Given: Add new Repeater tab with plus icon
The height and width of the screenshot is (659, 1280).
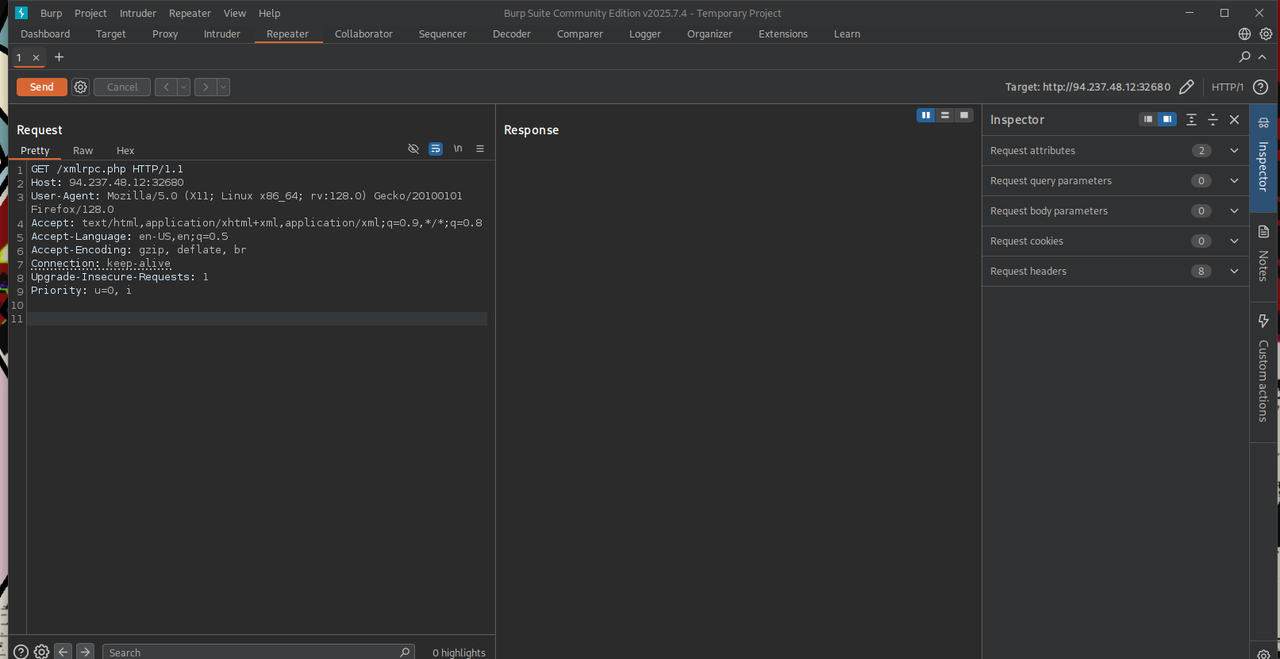Looking at the screenshot, I should click(59, 57).
